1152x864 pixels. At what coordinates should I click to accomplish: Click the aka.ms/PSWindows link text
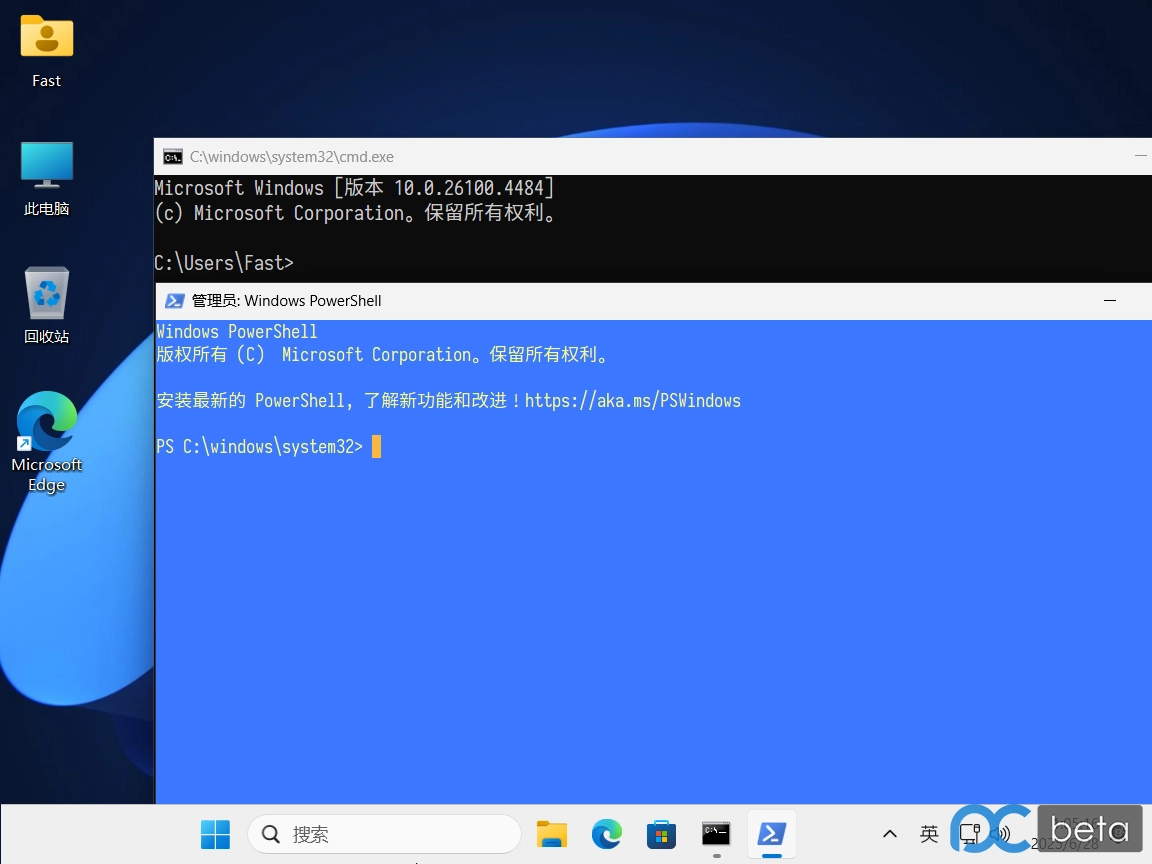(634, 400)
